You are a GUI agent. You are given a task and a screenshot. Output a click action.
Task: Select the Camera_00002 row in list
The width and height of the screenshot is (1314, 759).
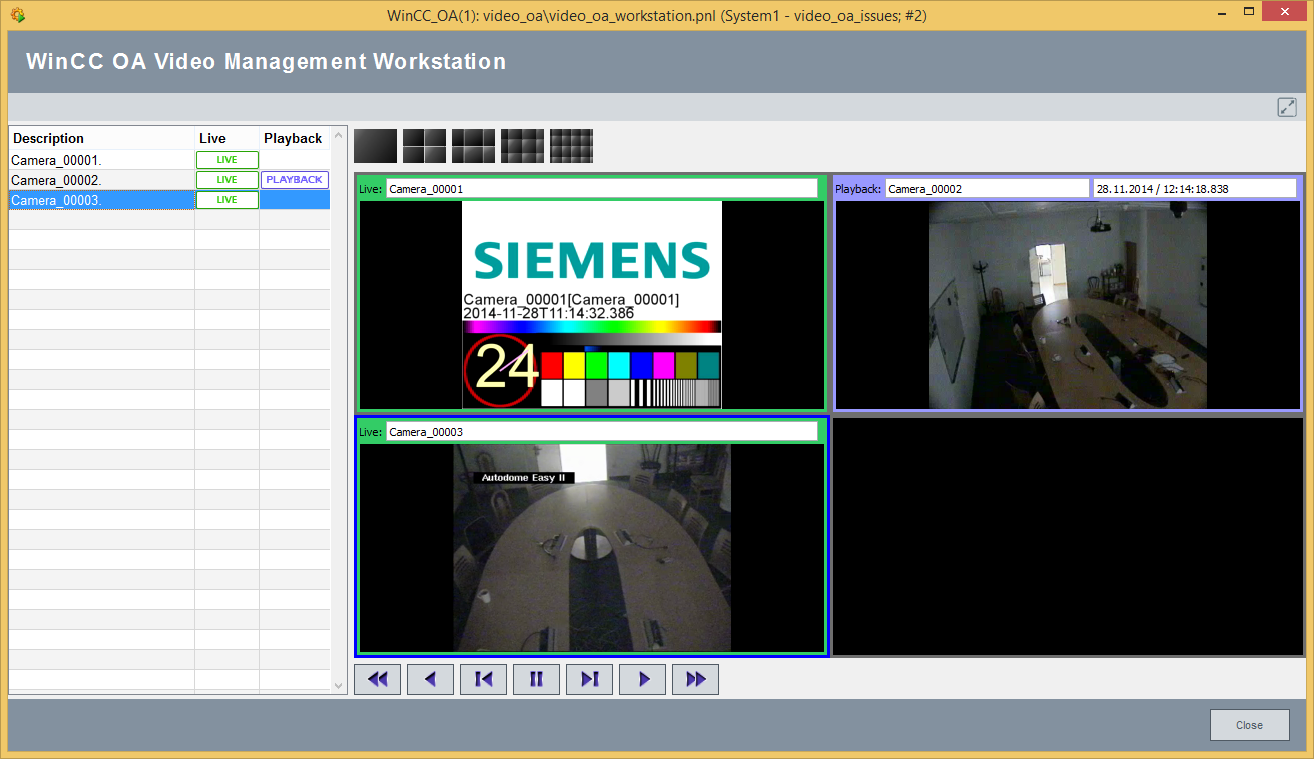click(x=100, y=180)
